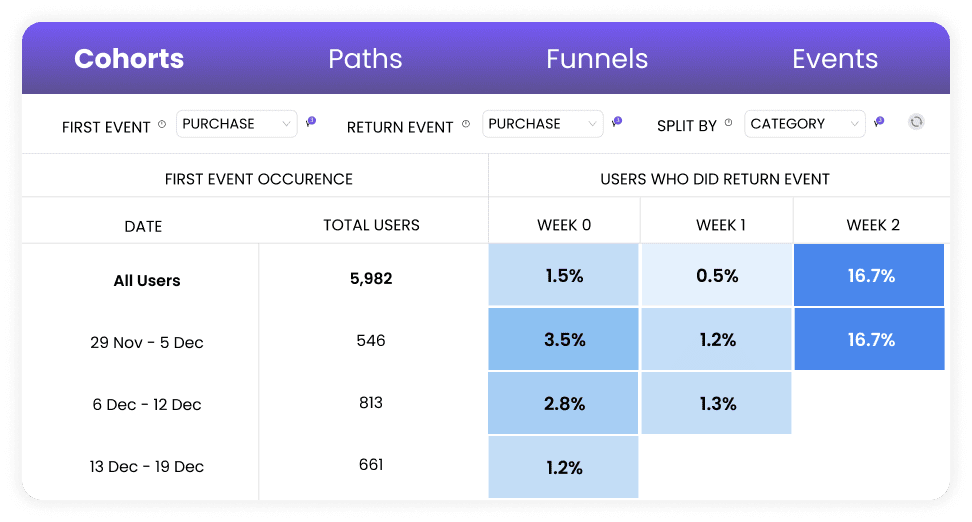Click the FIRST EVENT OCCURENCE header
The image size is (972, 522).
tap(258, 179)
